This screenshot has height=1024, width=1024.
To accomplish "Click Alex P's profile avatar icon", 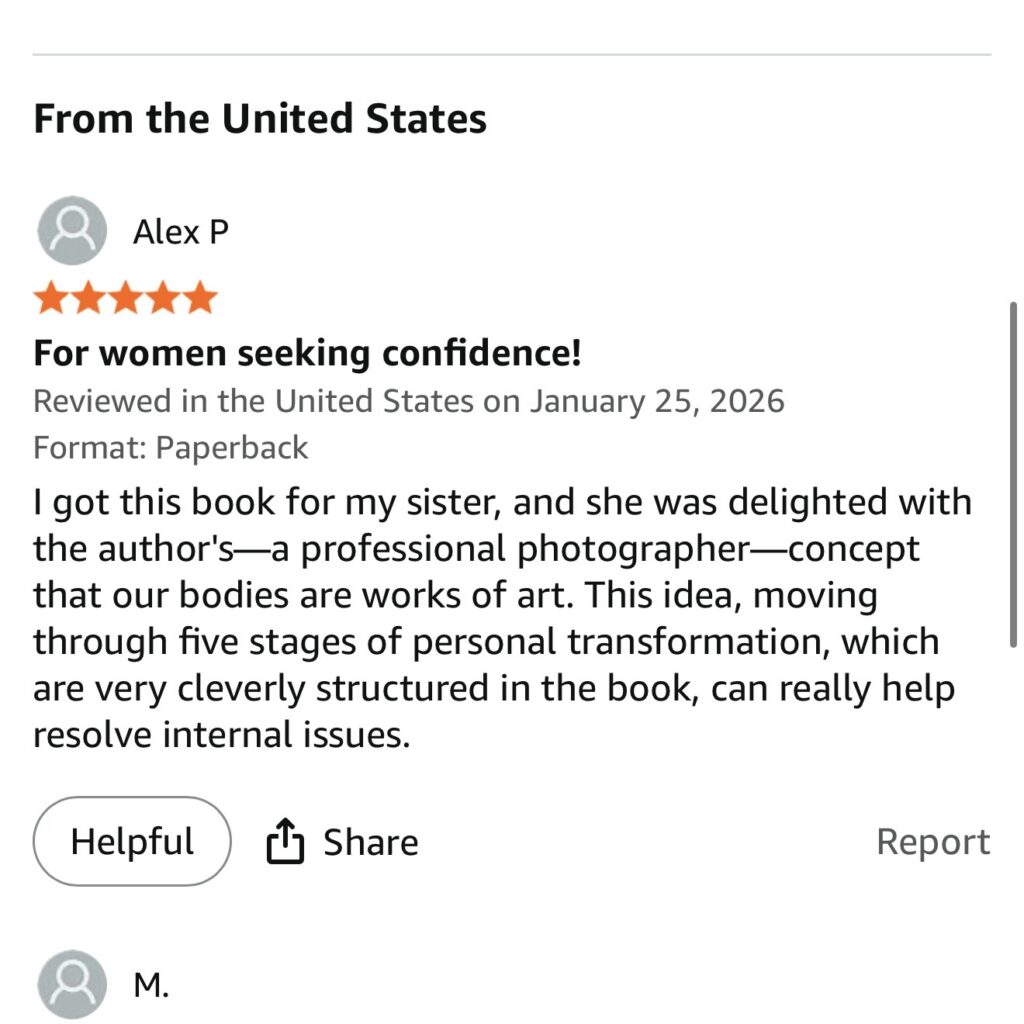I will (72, 231).
